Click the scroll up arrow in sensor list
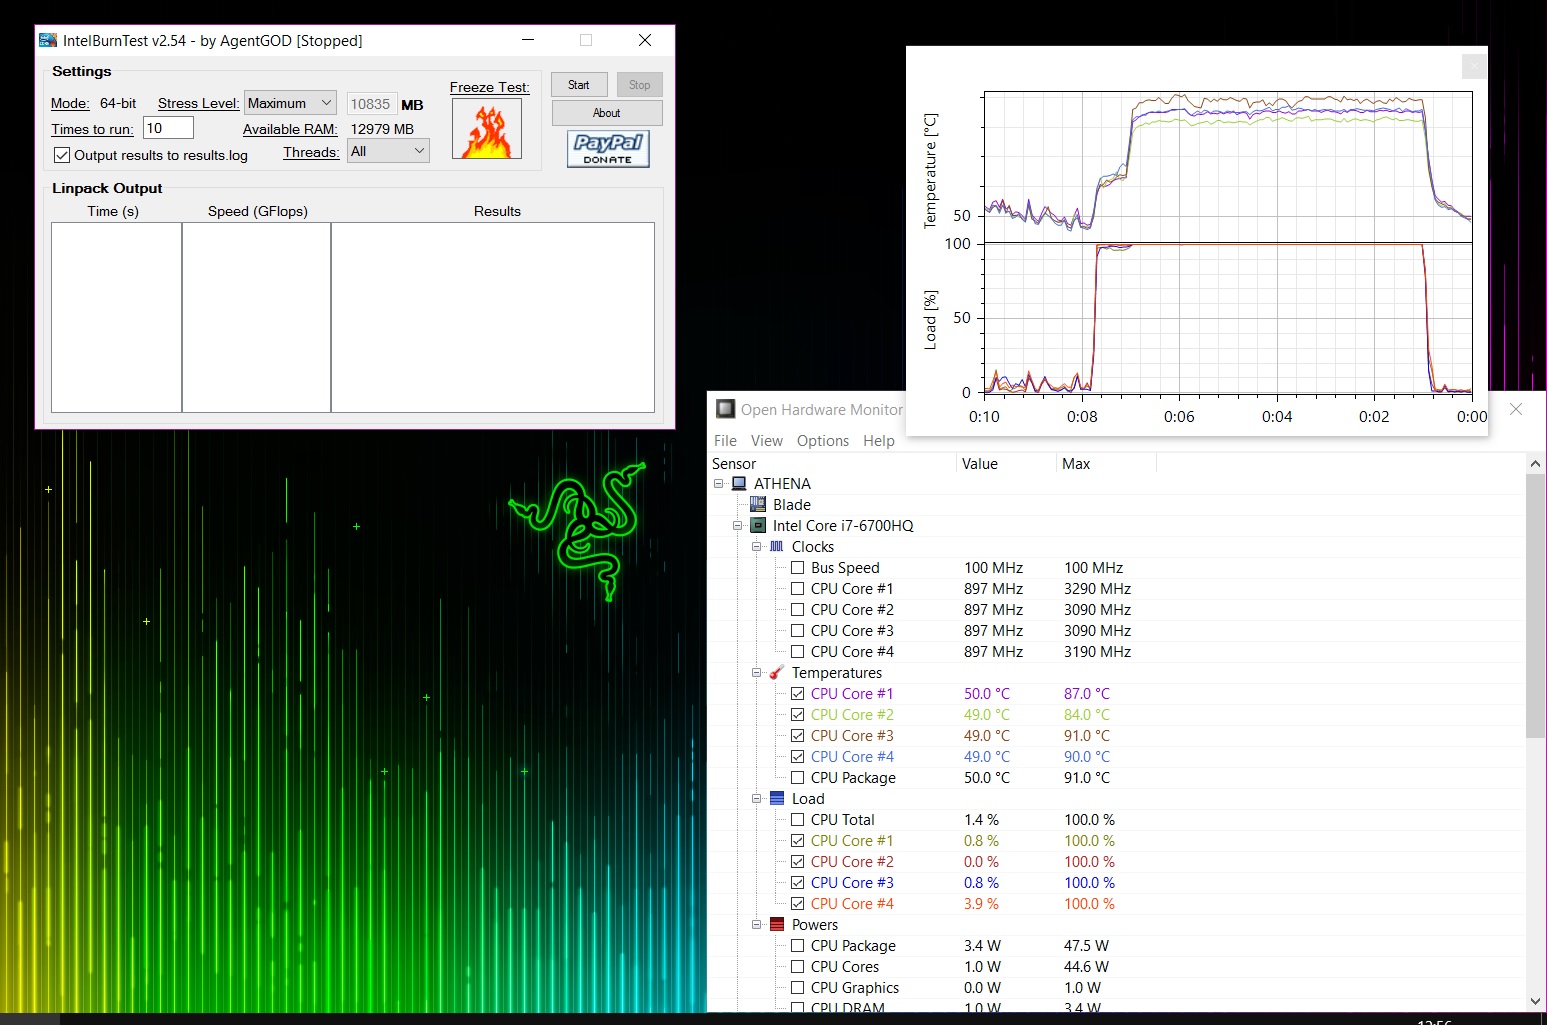Screen dimensions: 1547x1025 tap(1535, 464)
